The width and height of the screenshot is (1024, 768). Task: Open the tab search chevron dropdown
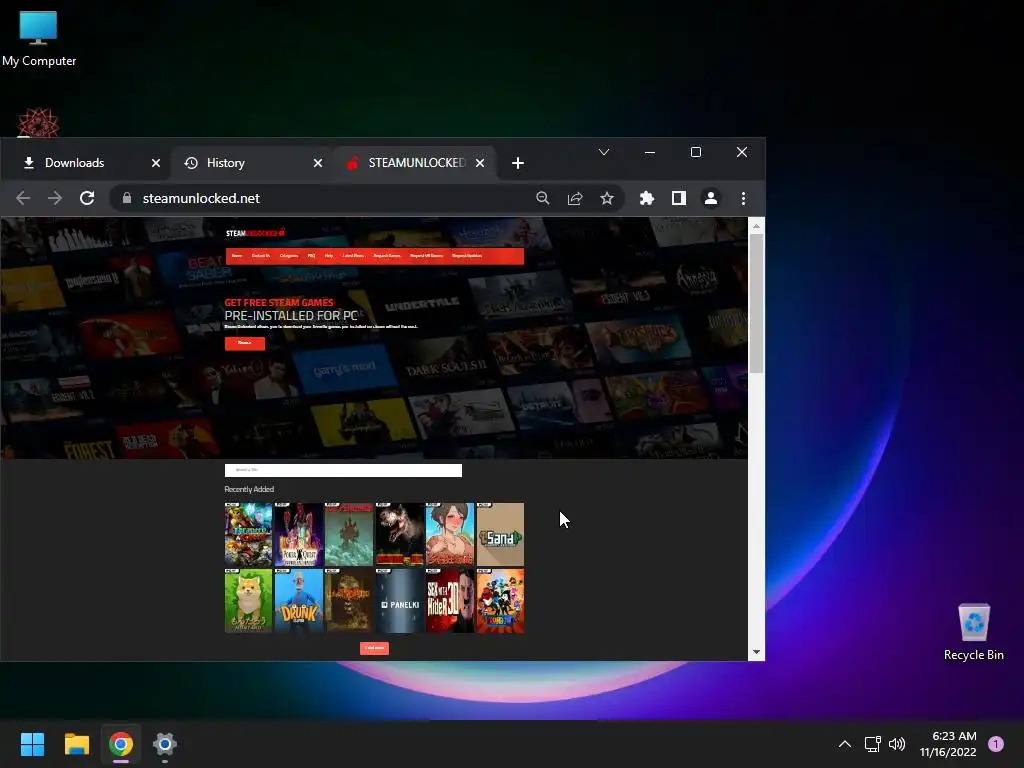pyautogui.click(x=604, y=152)
